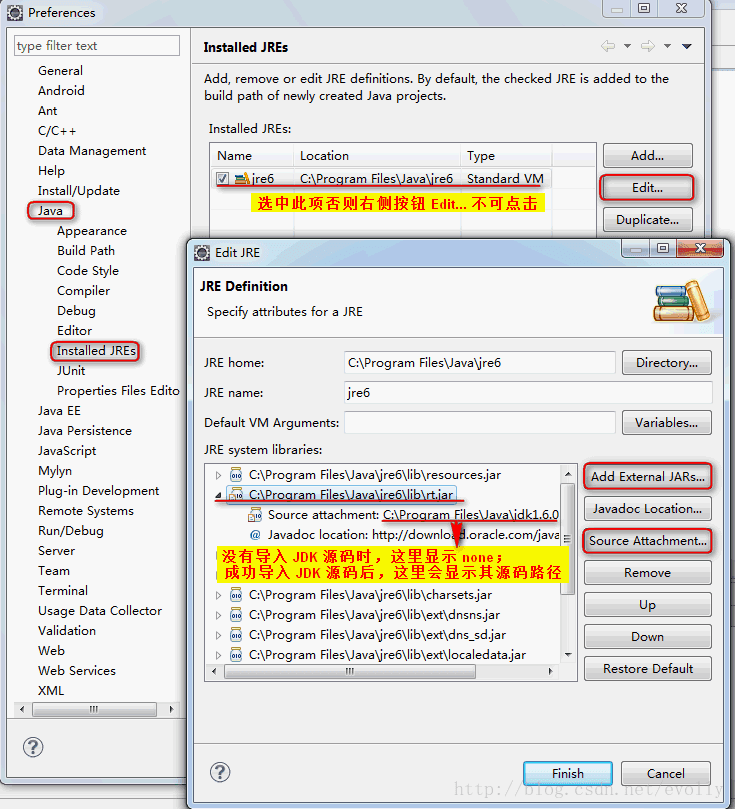Click the JRE home path field
The height and width of the screenshot is (809, 735).
(x=480, y=363)
